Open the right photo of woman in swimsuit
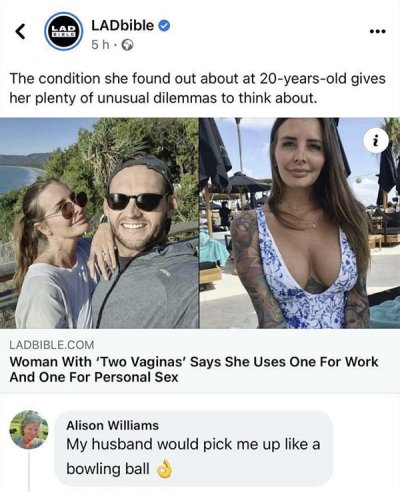 pyautogui.click(x=300, y=223)
